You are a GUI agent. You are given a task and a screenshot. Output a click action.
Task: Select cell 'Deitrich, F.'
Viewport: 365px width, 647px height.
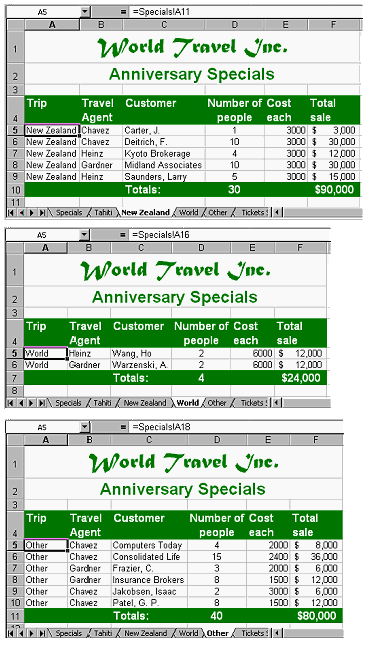pyautogui.click(x=164, y=142)
